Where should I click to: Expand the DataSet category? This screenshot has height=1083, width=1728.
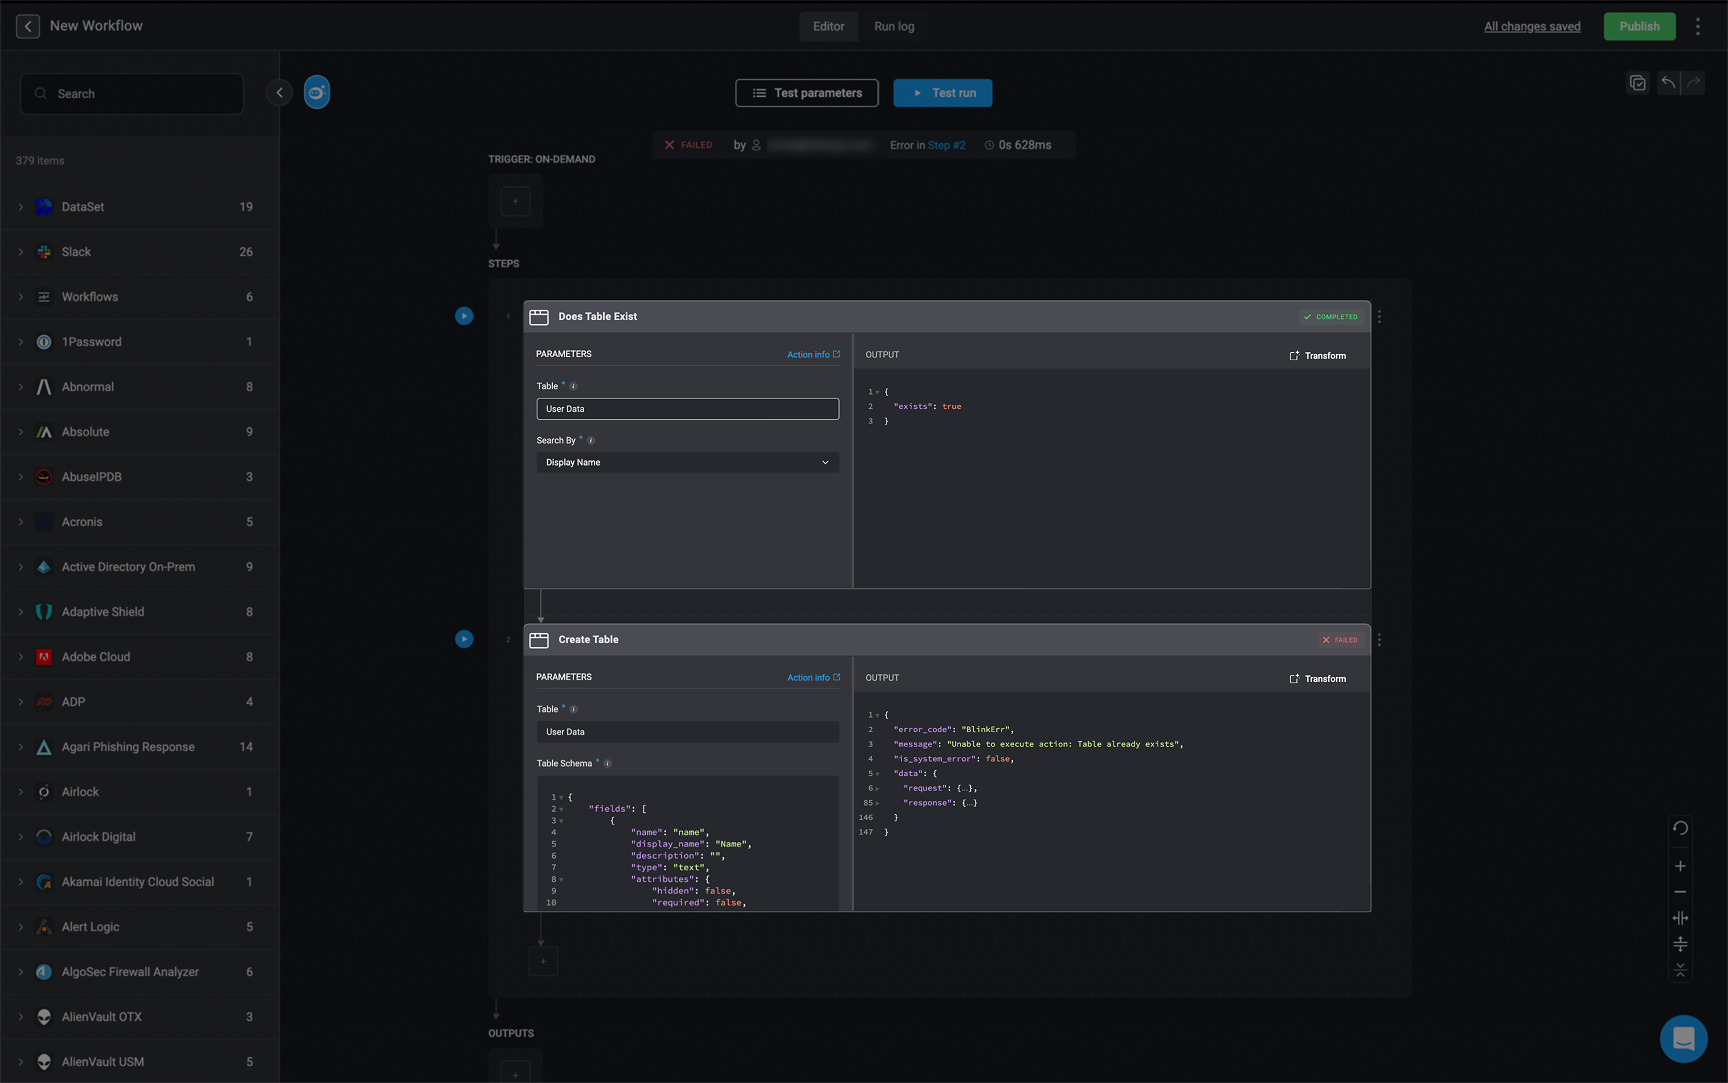(x=21, y=207)
